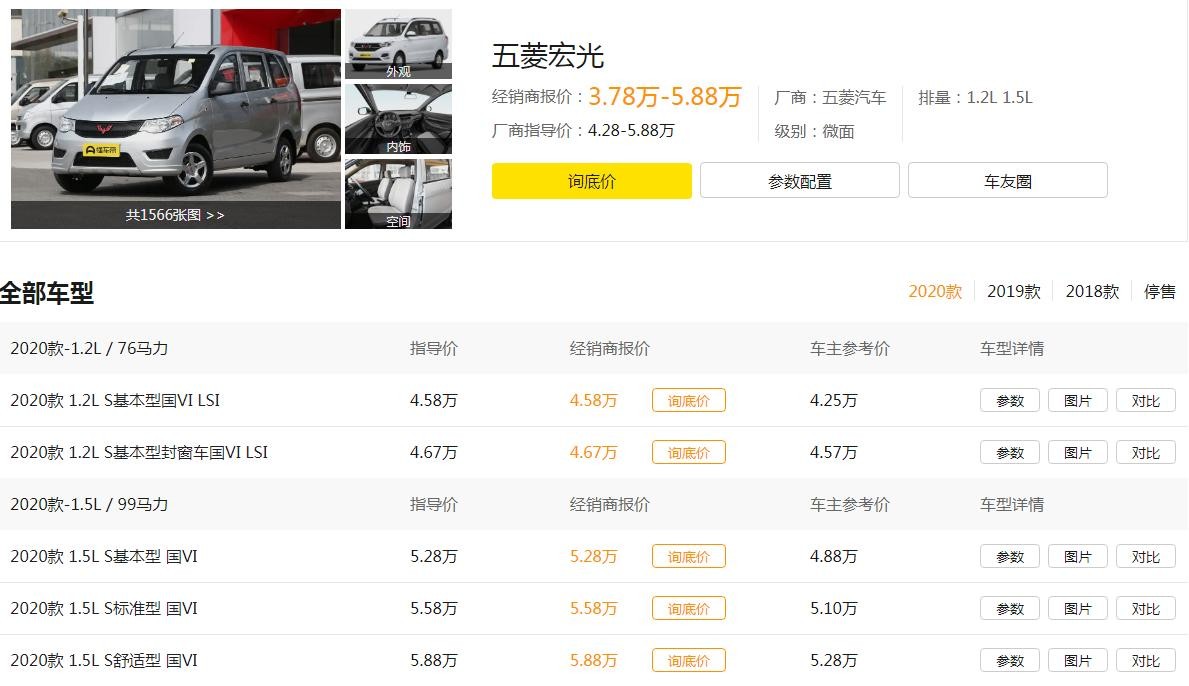Open the main Wuling Hongguang car photo
This screenshot has height=686, width=1189.
point(175,105)
